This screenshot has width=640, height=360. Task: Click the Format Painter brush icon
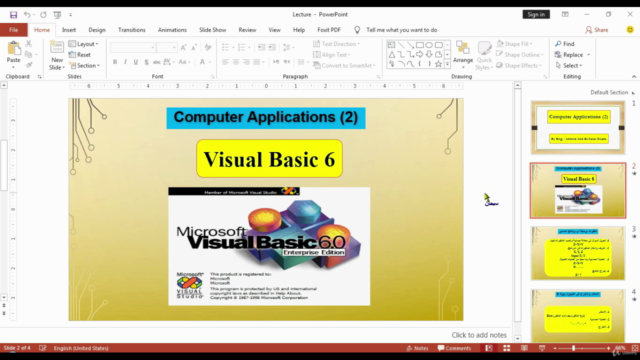[29, 65]
